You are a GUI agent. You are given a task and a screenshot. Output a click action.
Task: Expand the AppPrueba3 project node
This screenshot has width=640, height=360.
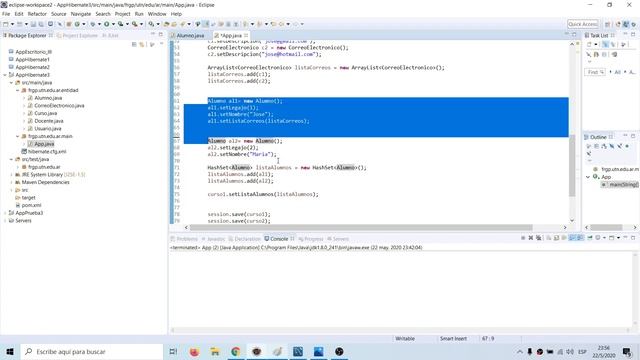[5, 213]
